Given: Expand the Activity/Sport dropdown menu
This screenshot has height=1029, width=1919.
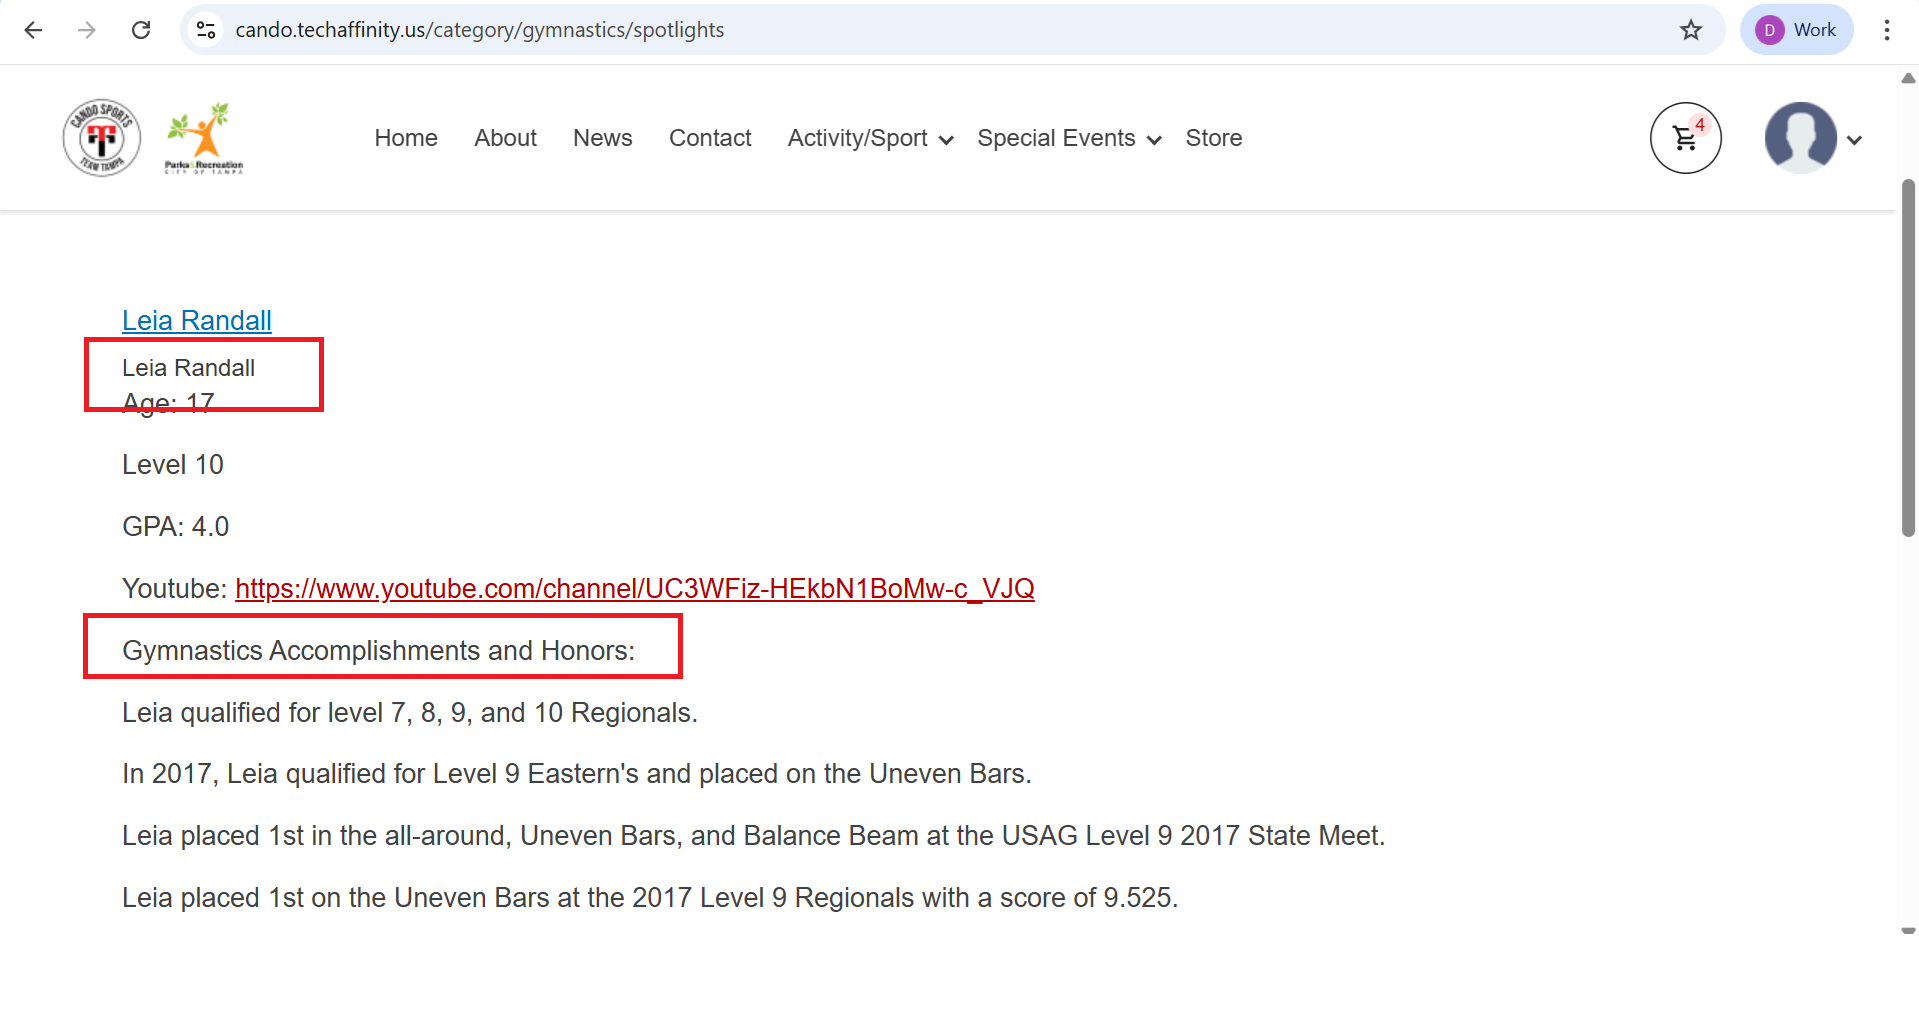Looking at the screenshot, I should (869, 138).
